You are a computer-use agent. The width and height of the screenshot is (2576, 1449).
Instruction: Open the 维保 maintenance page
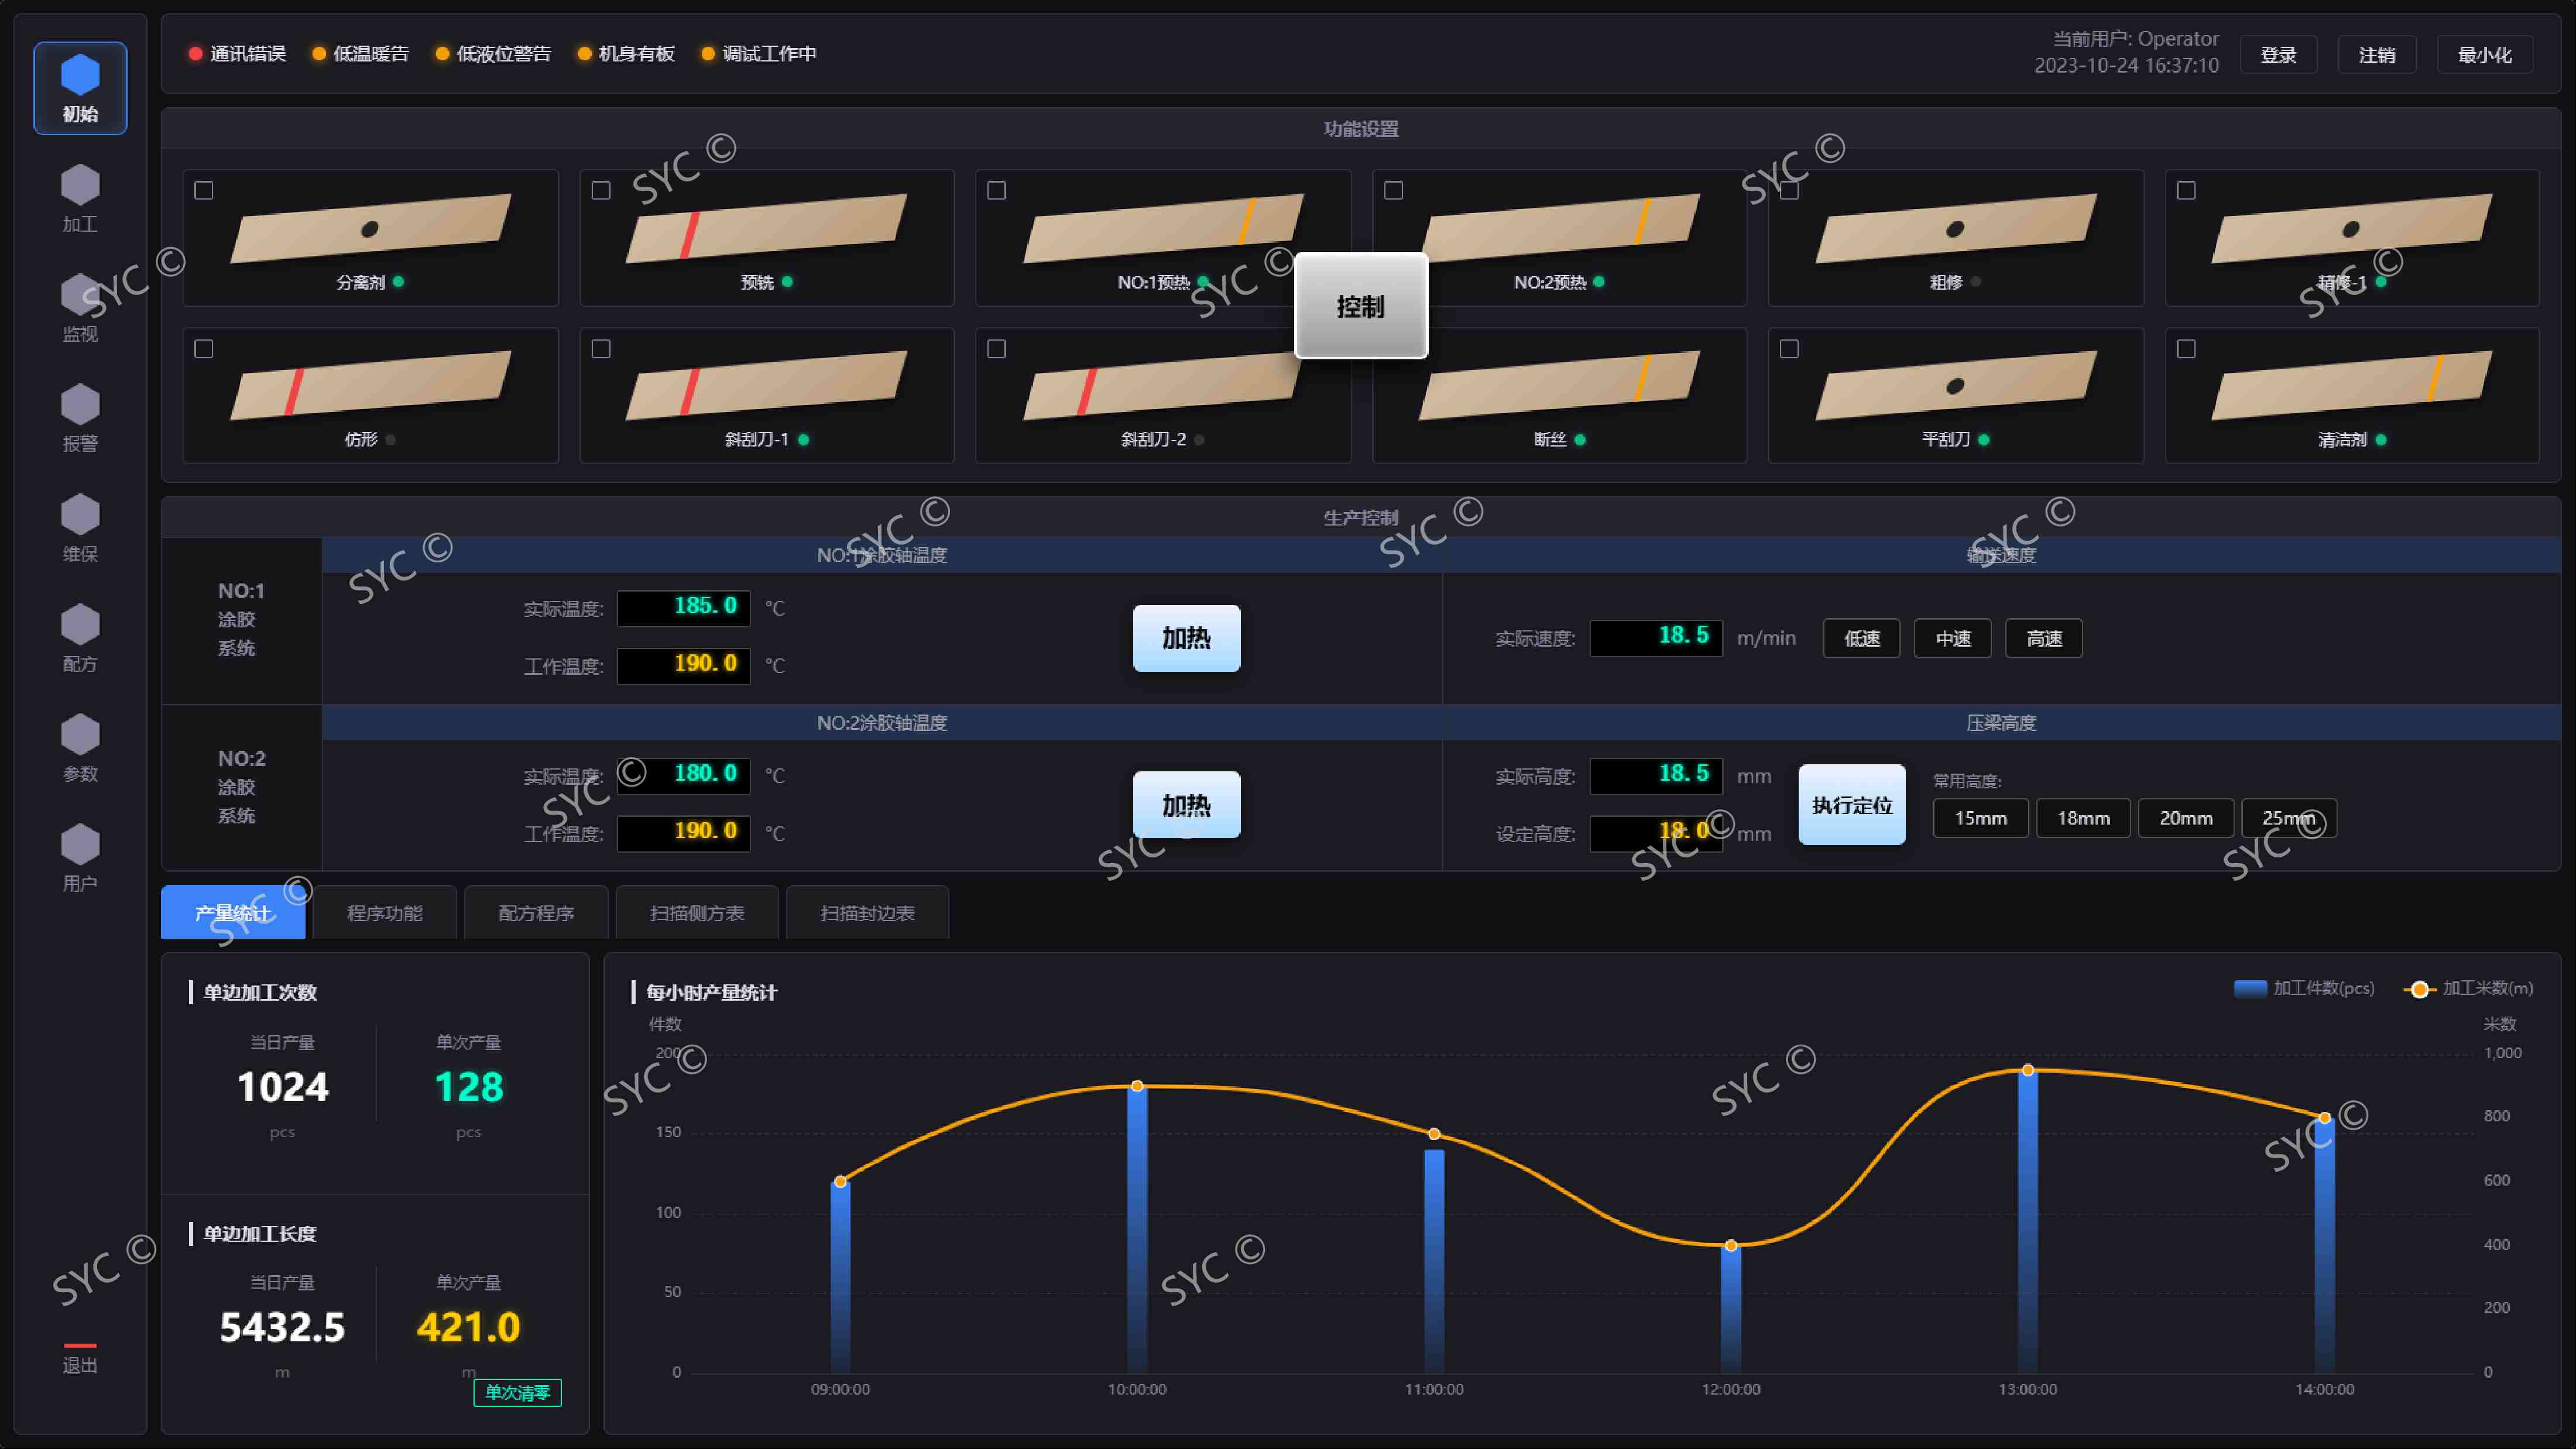coord(80,528)
